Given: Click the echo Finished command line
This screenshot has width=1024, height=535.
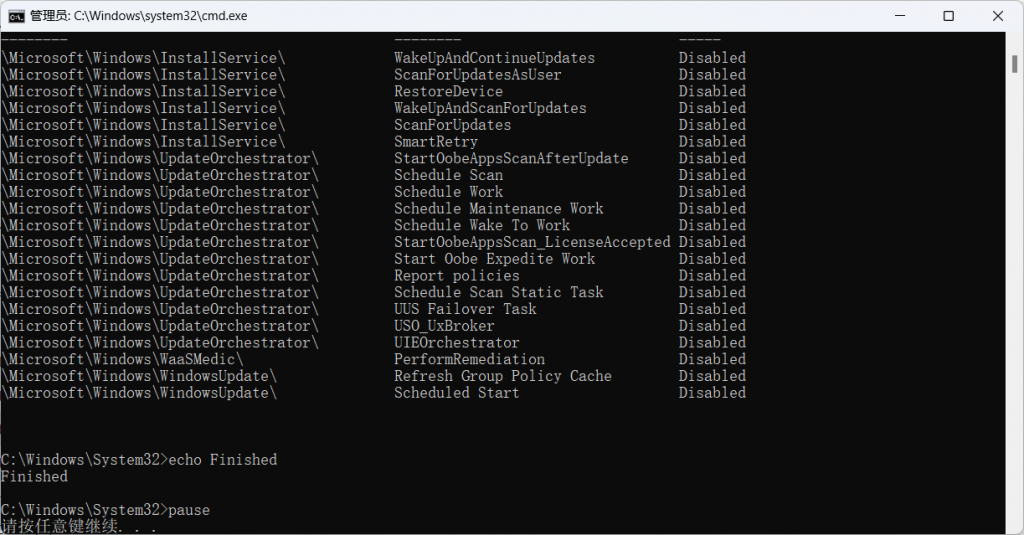Looking at the screenshot, I should click(139, 460).
